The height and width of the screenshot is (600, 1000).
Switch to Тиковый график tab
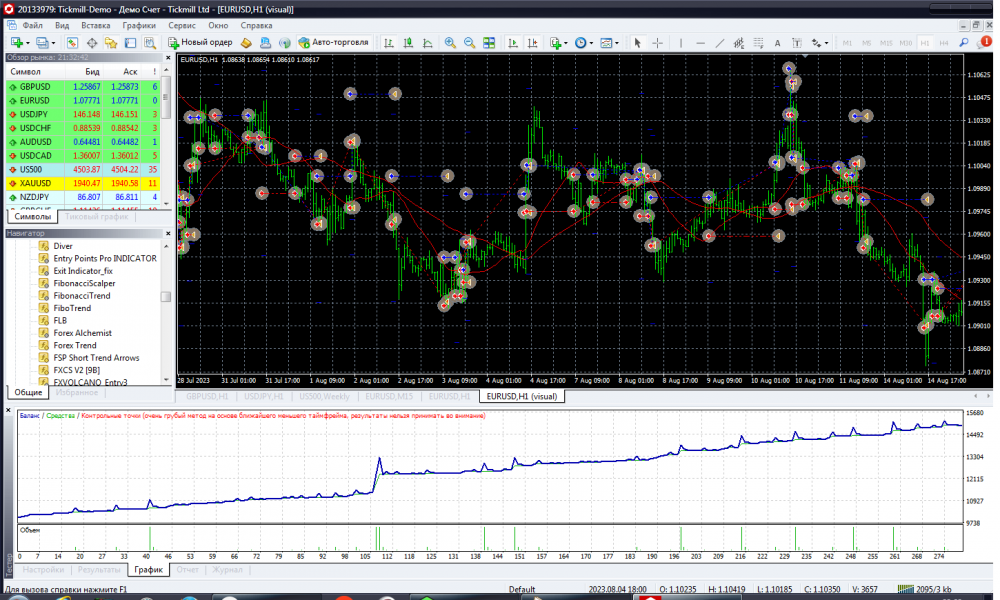click(96, 217)
